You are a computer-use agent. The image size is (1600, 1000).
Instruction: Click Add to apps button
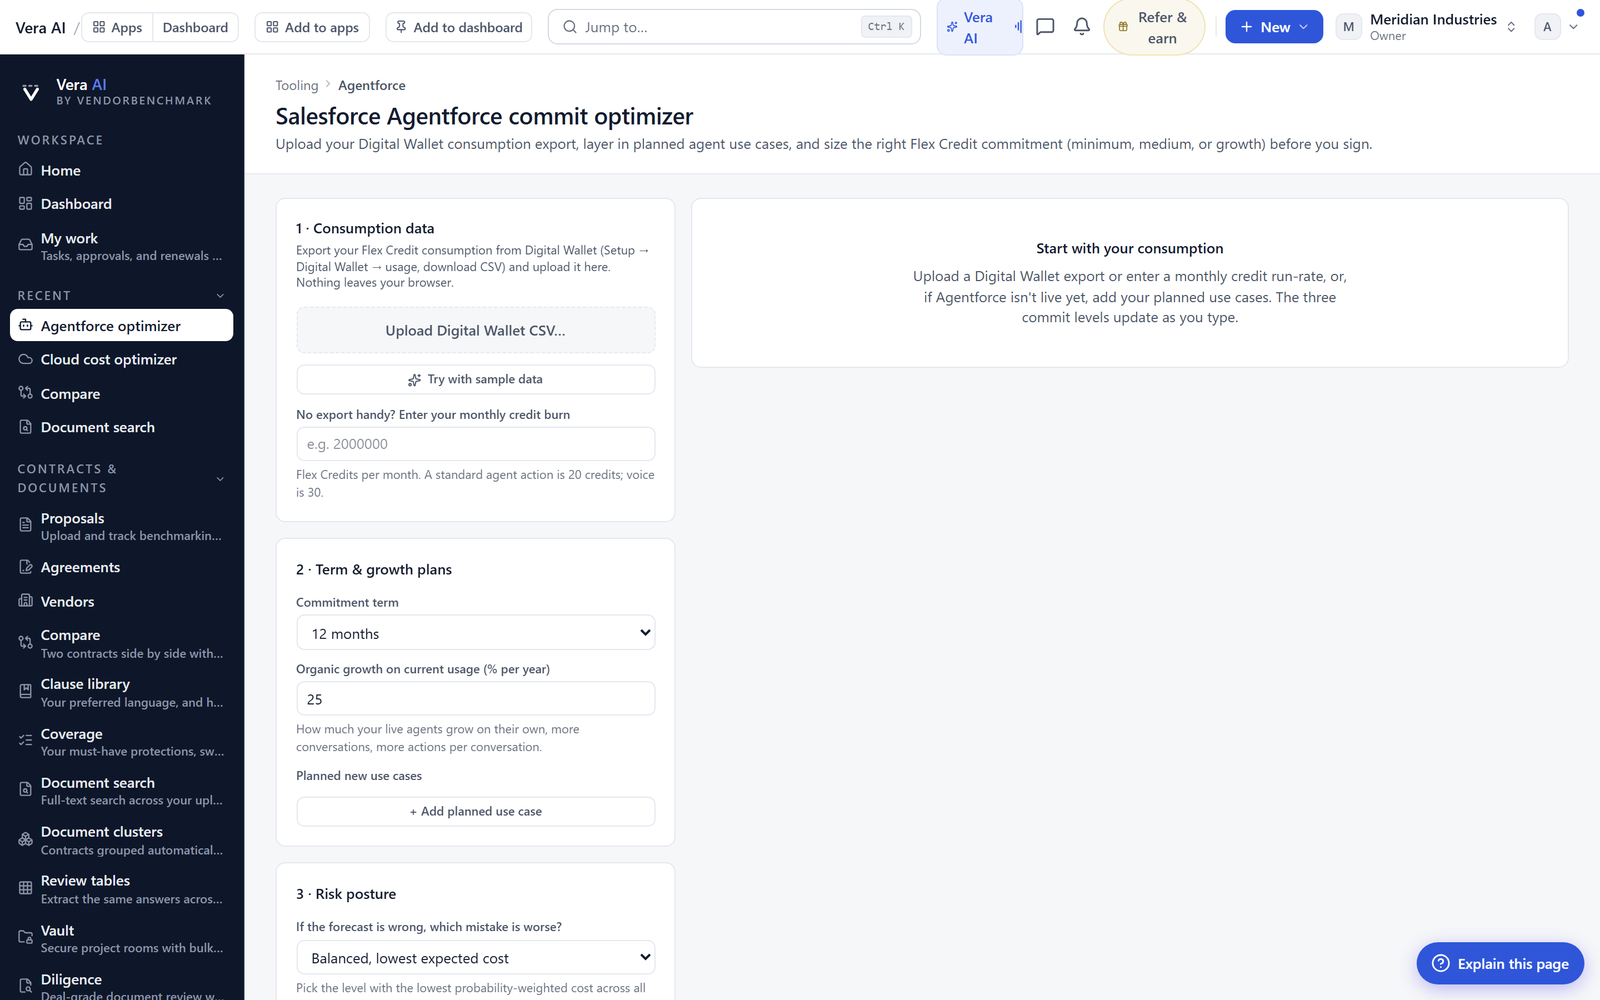click(x=312, y=27)
